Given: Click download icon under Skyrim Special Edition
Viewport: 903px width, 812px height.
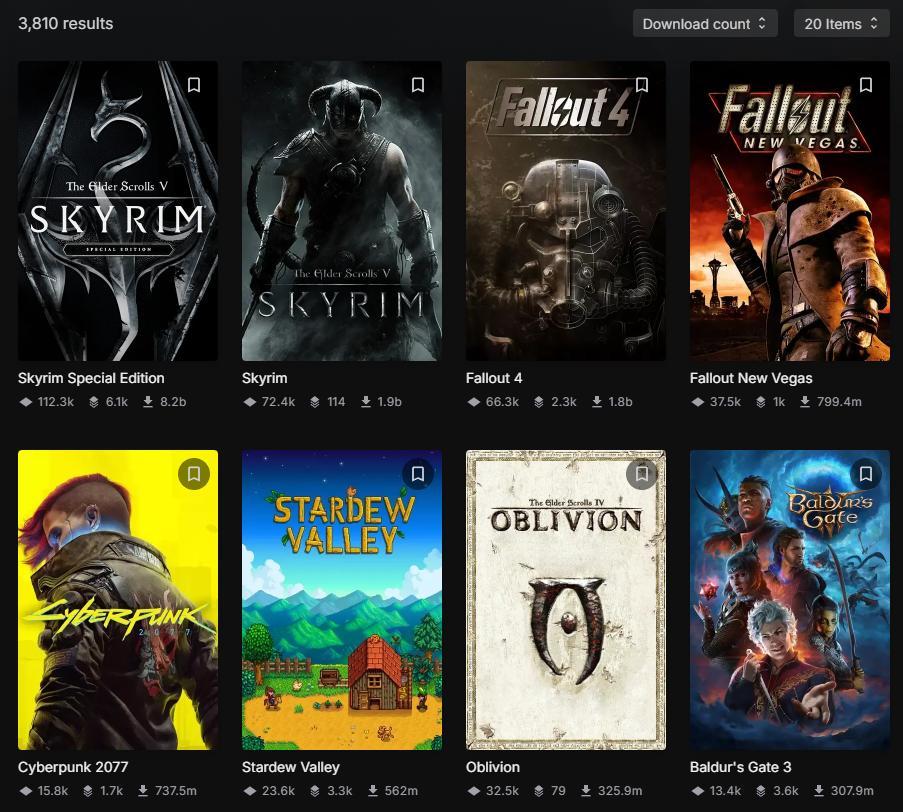Looking at the screenshot, I should (148, 401).
